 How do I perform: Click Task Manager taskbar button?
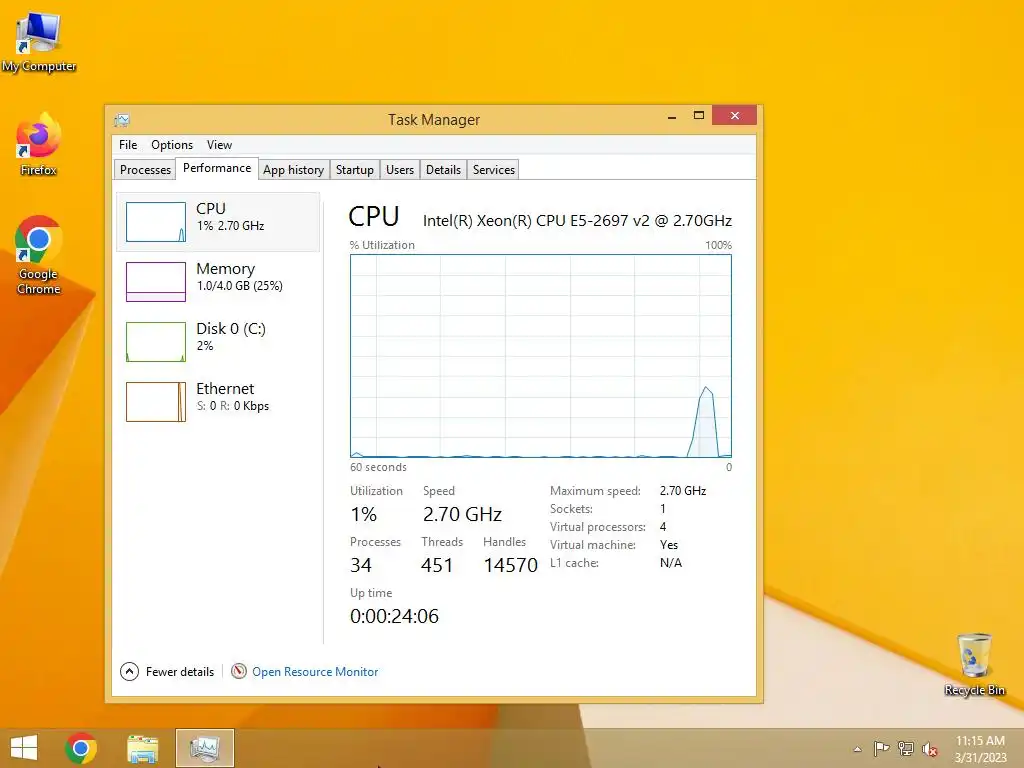(x=204, y=748)
